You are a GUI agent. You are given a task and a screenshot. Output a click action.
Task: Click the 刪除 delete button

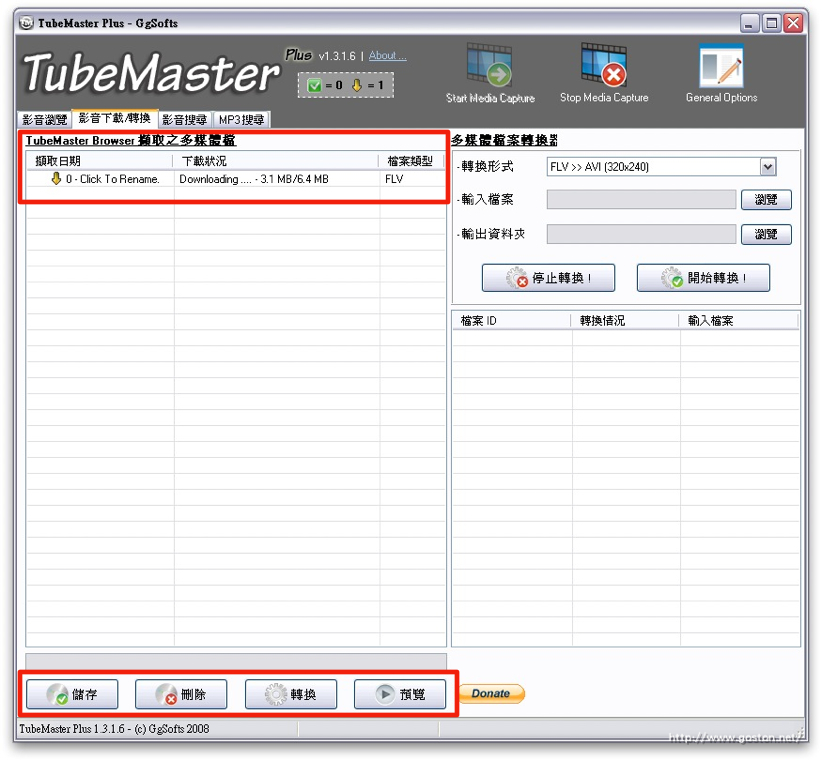(181, 694)
